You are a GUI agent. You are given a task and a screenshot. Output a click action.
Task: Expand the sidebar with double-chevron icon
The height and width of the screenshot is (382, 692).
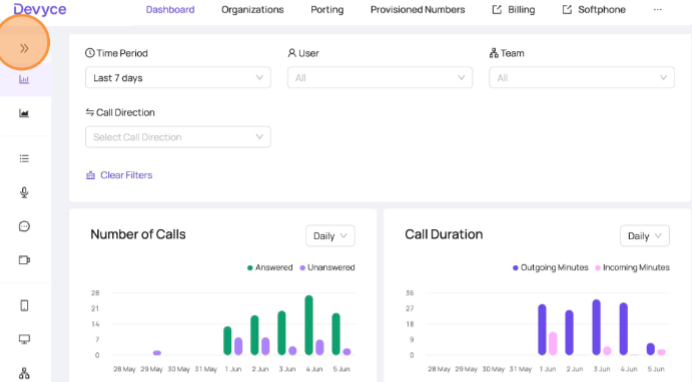pyautogui.click(x=24, y=48)
